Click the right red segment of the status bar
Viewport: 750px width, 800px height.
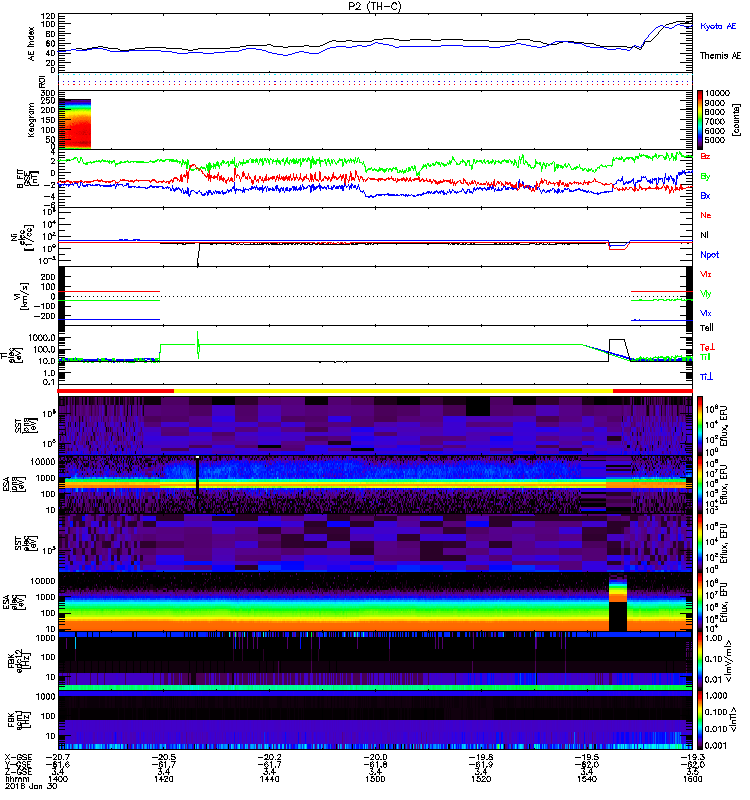653,391
